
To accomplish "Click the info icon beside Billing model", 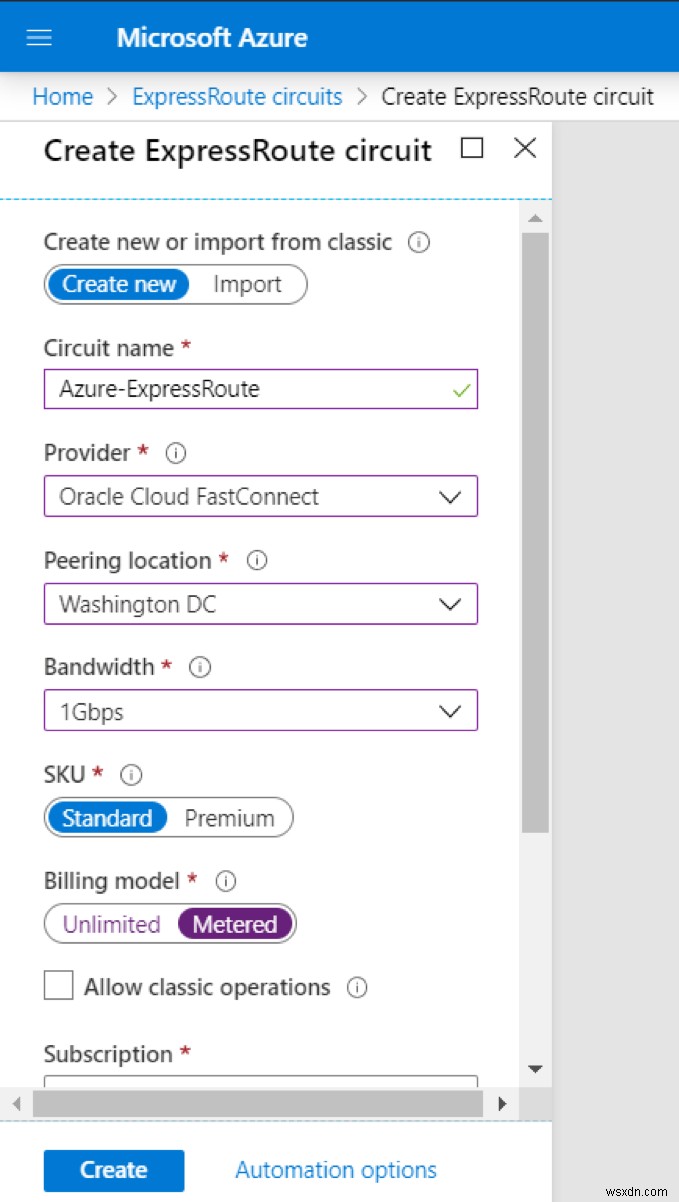I will pyautogui.click(x=225, y=881).
